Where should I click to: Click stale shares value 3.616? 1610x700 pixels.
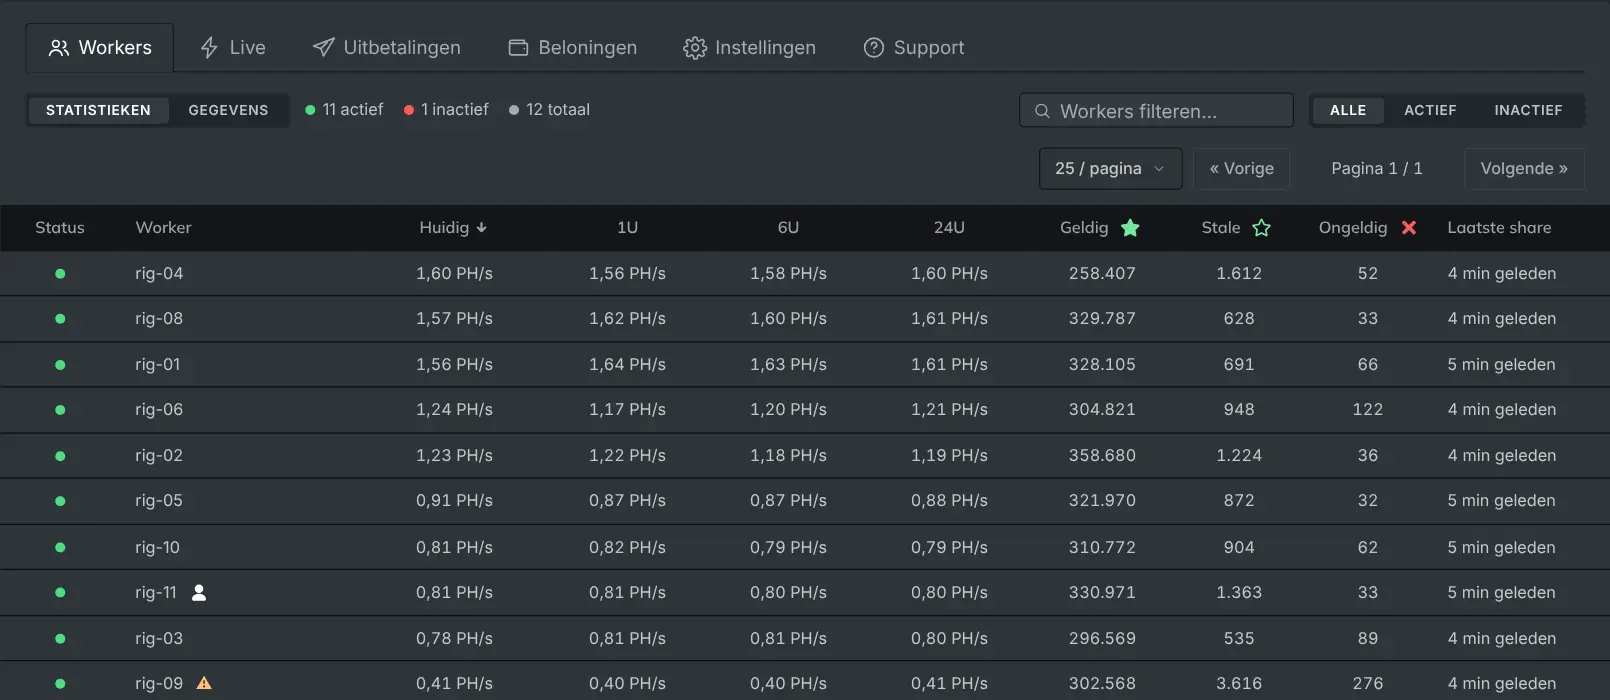[x=1239, y=684]
